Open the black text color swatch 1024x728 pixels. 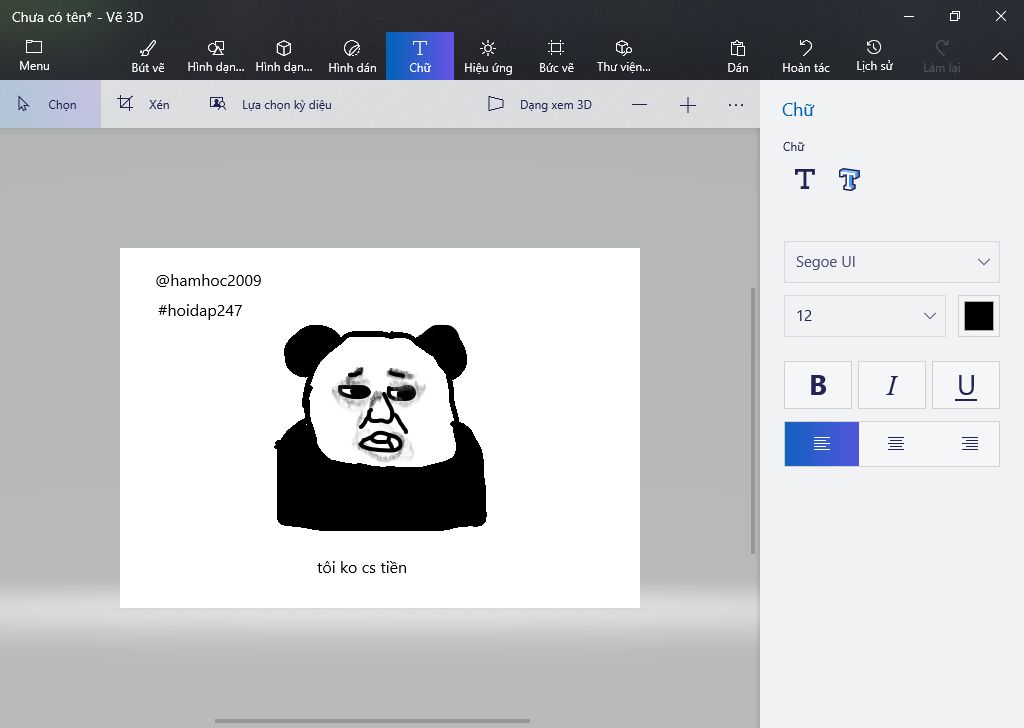[x=978, y=316]
